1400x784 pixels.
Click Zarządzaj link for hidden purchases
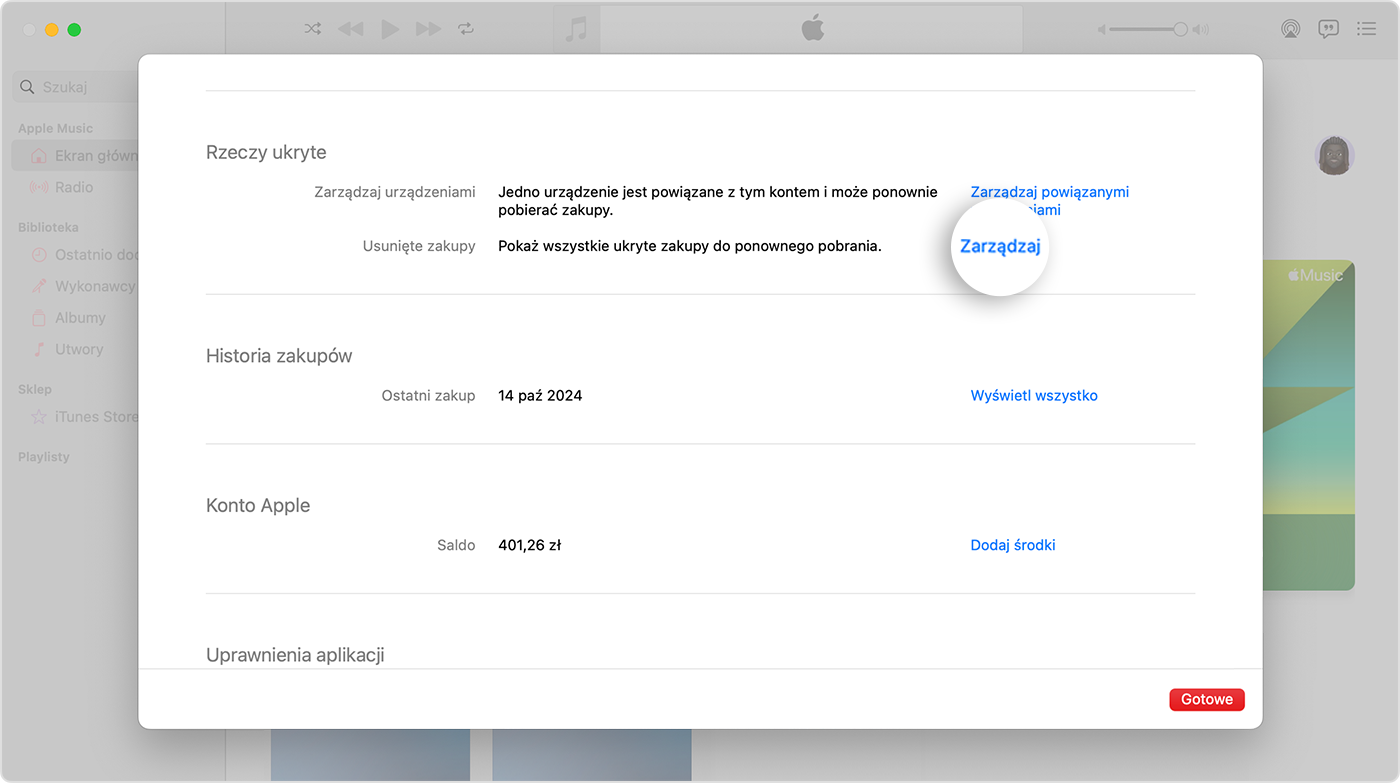(x=1000, y=246)
